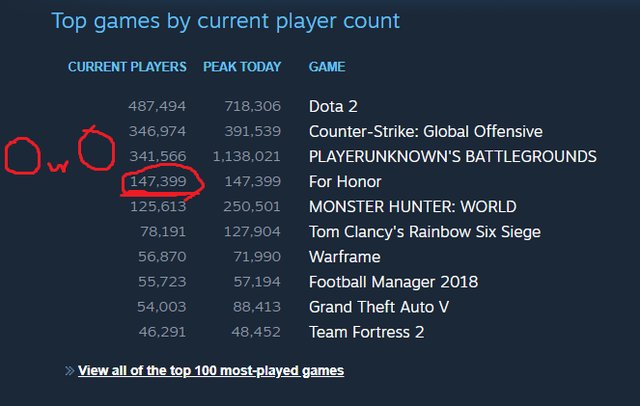640x406 pixels.
Task: Click PUBG's peak today value 1,138,021
Action: pos(247,156)
